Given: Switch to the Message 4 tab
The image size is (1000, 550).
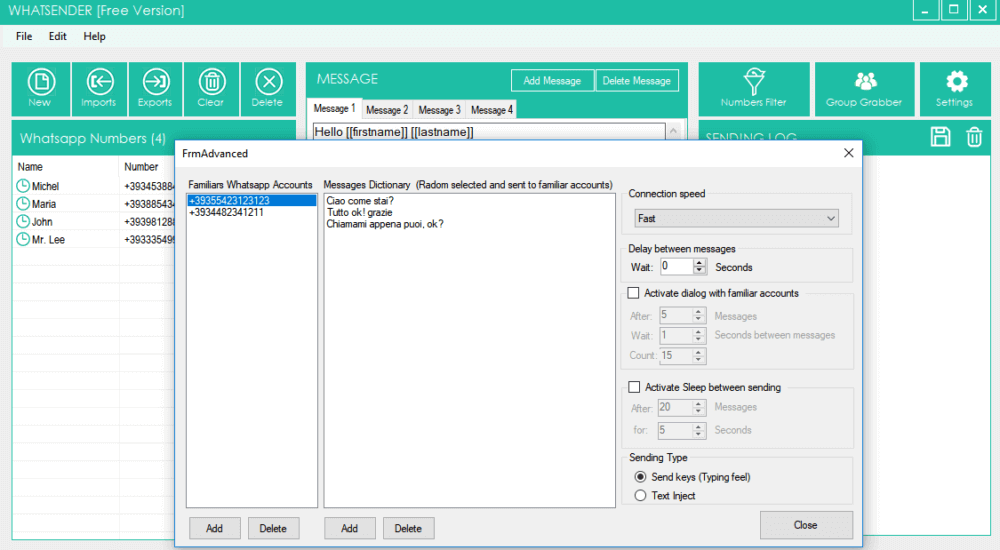Looking at the screenshot, I should click(x=492, y=110).
